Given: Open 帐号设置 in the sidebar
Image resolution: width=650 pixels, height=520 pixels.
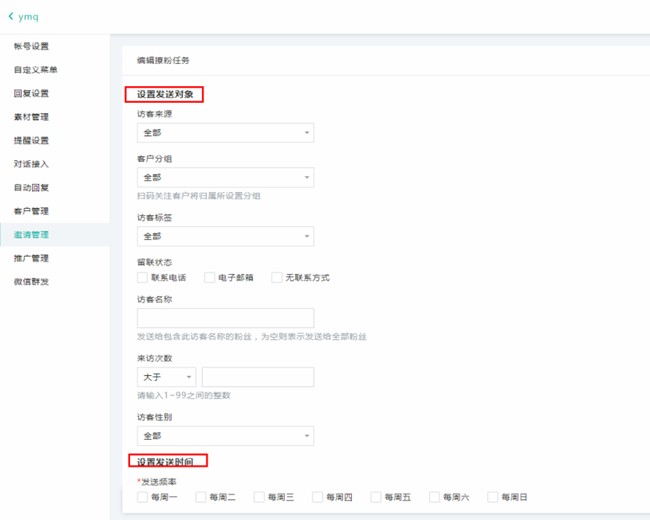Looking at the screenshot, I should [31, 46].
